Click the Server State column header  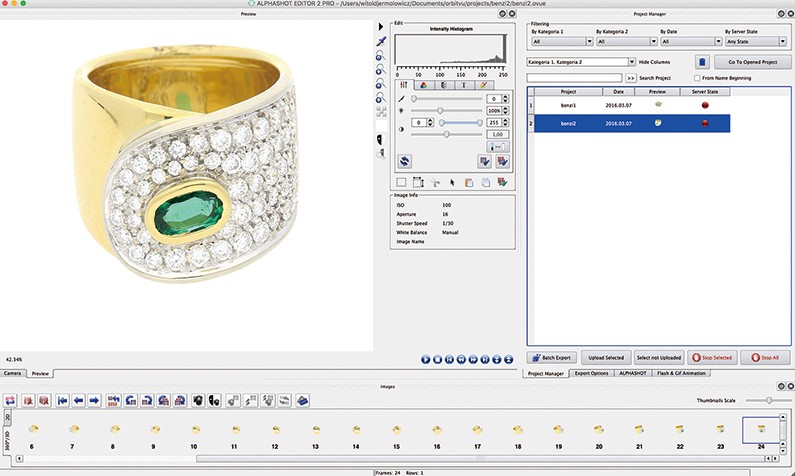click(705, 92)
